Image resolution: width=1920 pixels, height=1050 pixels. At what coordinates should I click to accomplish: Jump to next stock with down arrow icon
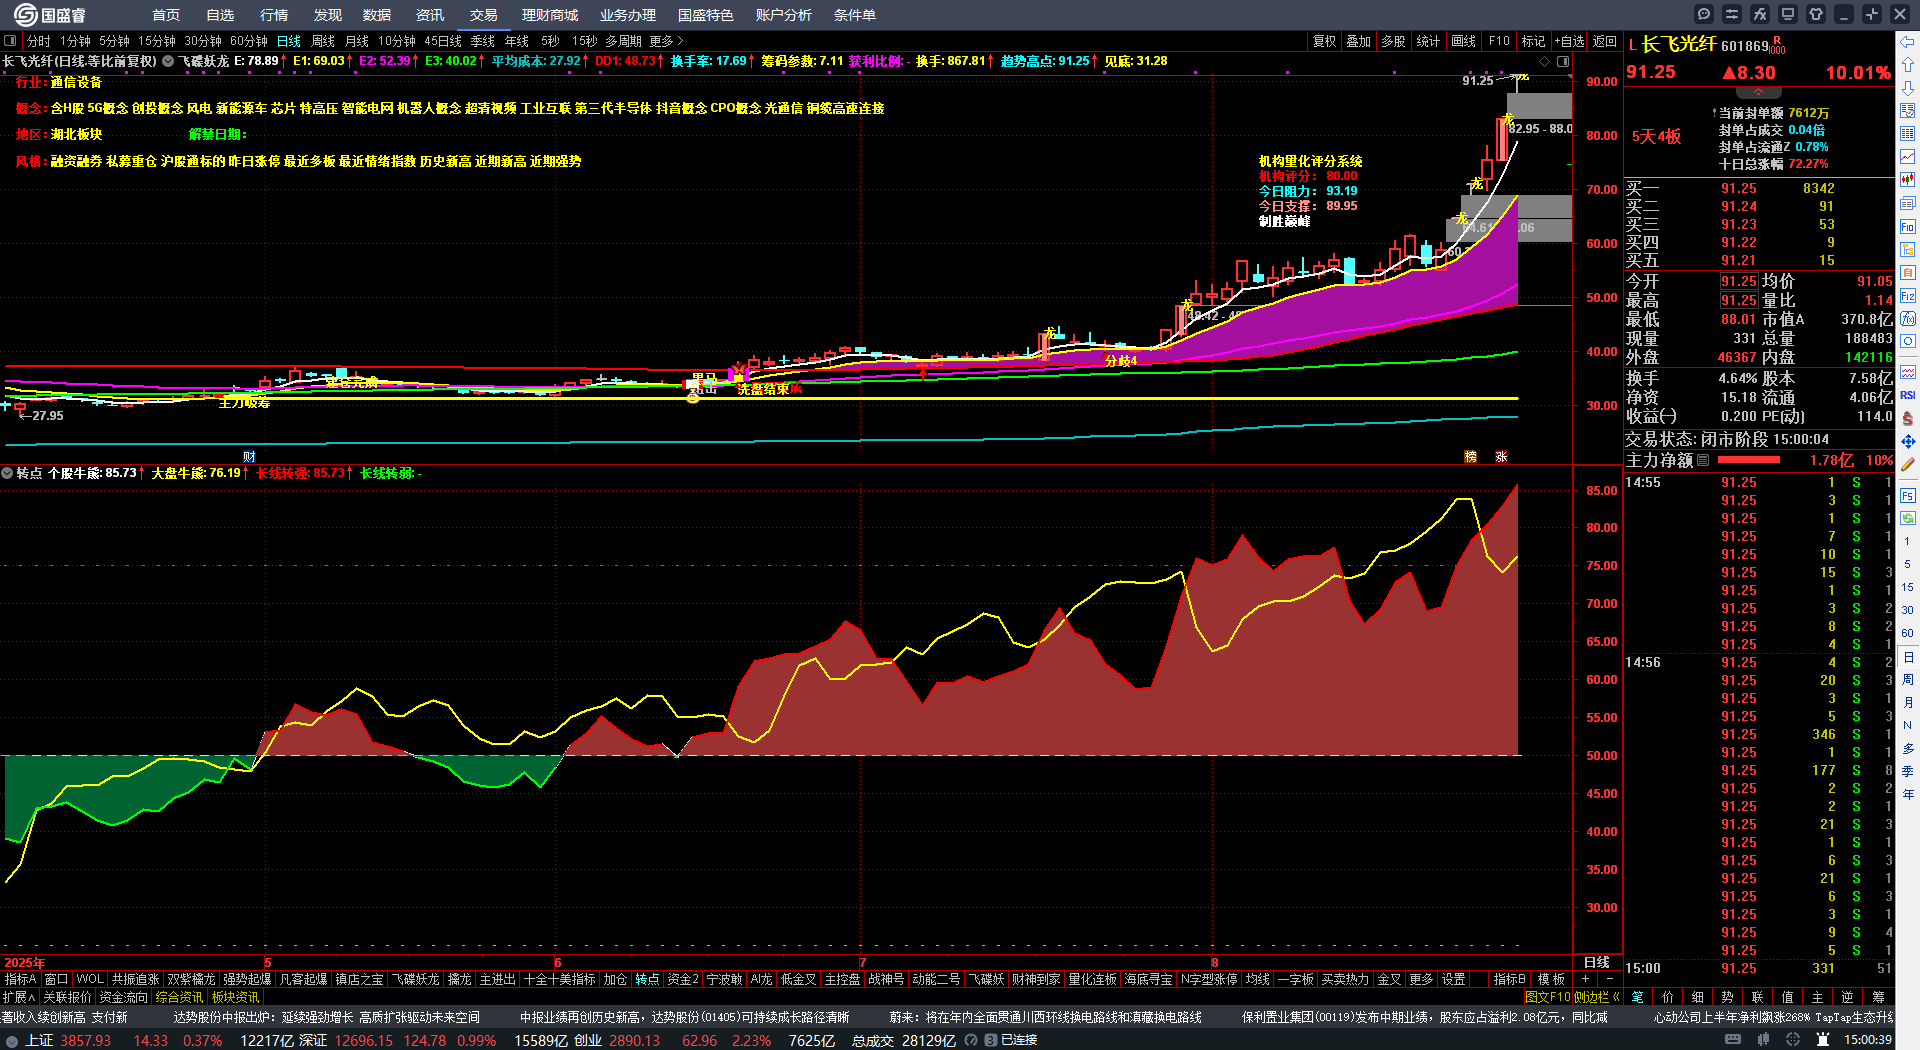[1908, 88]
